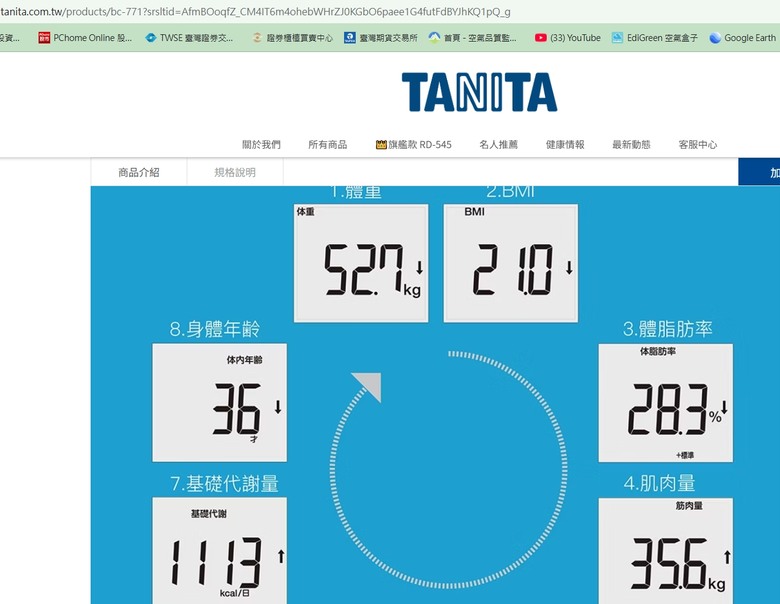Viewport: 780px width, 604px height.
Task: Open the 所有商品 menu
Action: (327, 145)
